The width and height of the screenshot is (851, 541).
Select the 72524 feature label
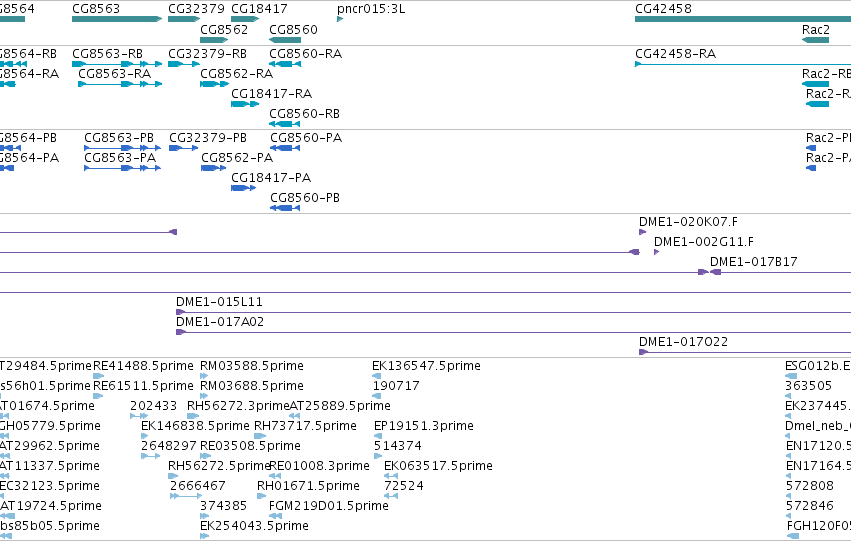[404, 487]
